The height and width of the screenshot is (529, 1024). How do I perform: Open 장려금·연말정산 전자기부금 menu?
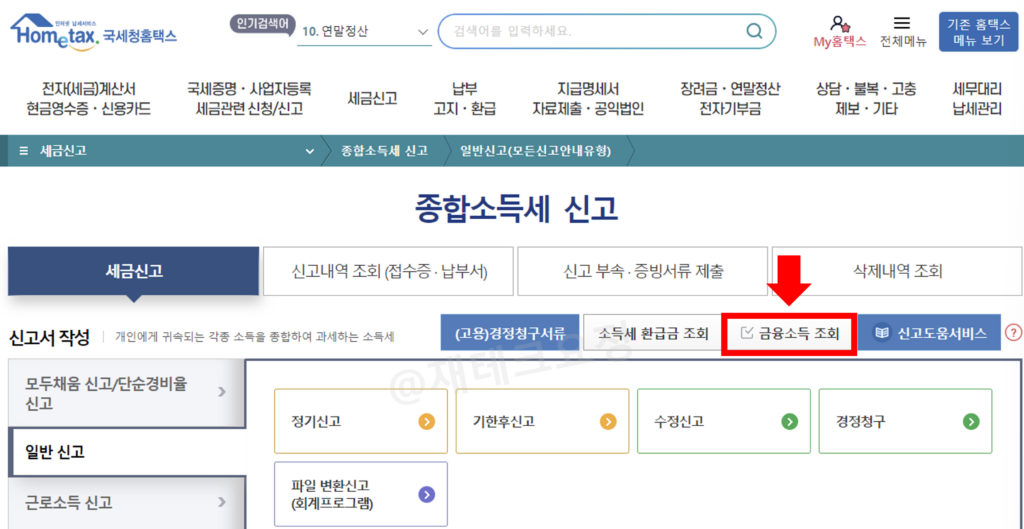[x=730, y=99]
